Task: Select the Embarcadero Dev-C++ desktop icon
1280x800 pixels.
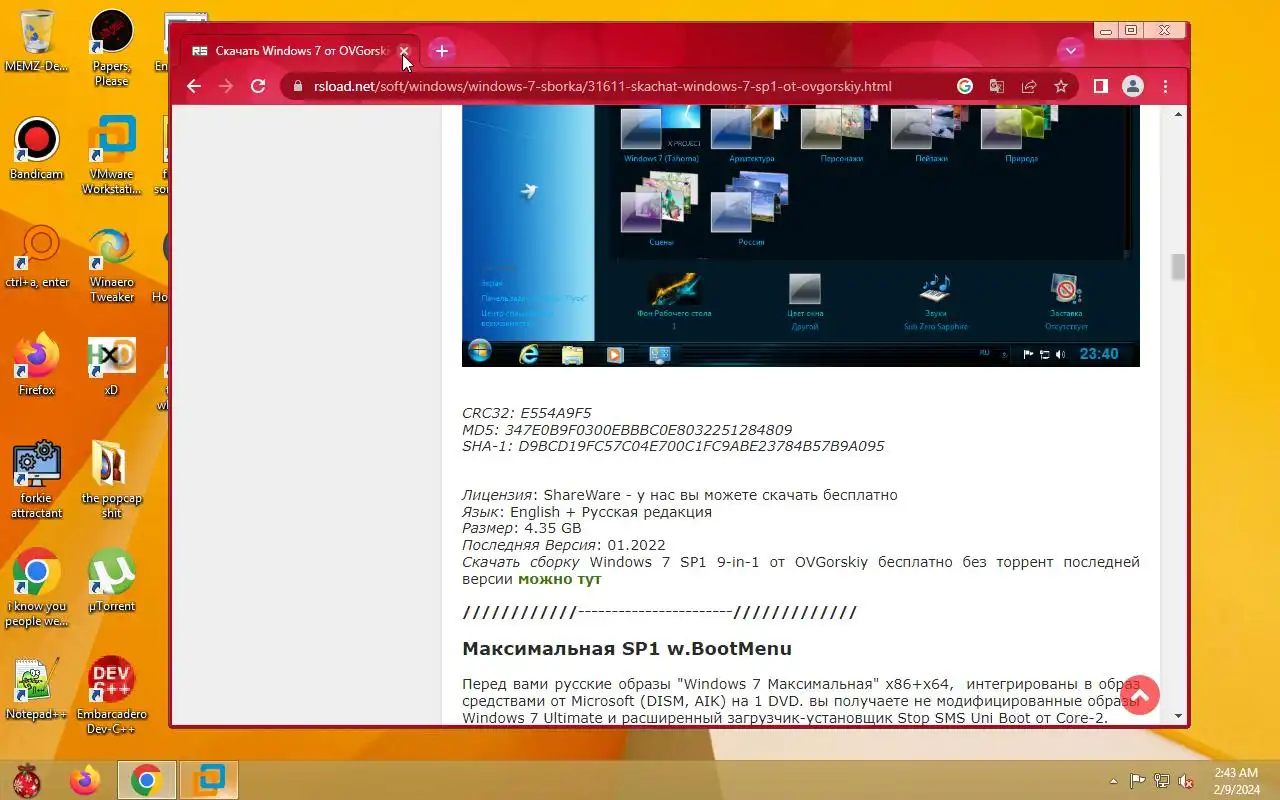Action: [111, 697]
